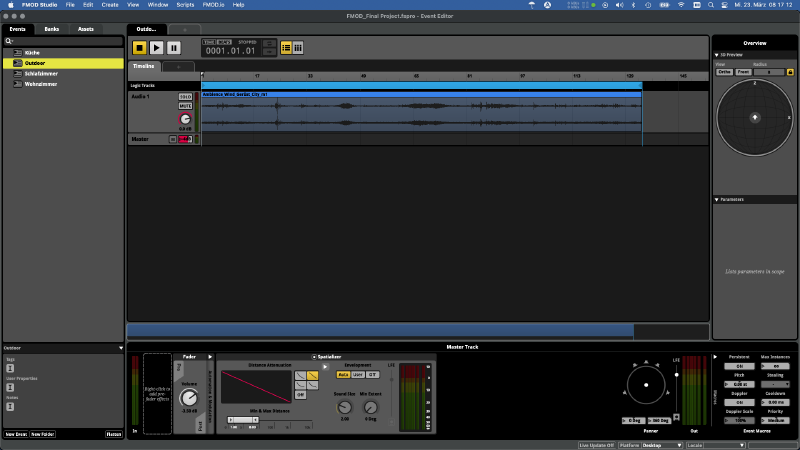
Task: Click the timeline overview scrollbar at bottom
Action: coord(380,331)
